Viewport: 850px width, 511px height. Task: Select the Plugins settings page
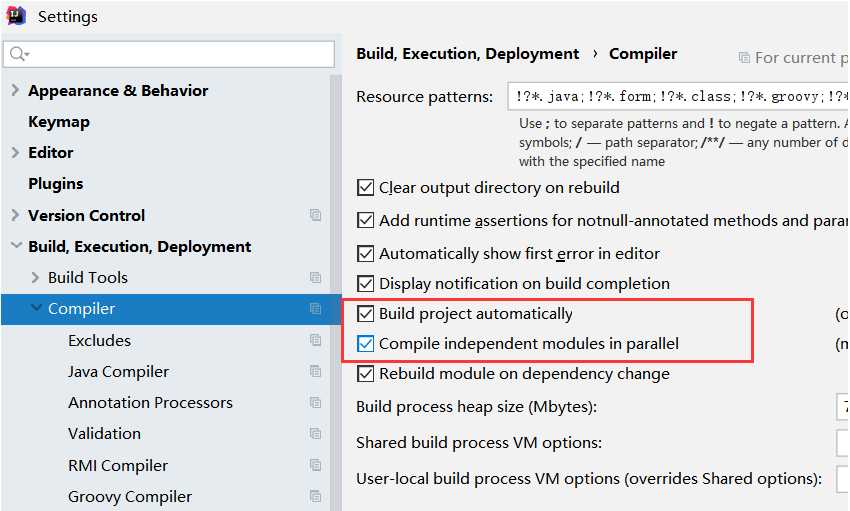click(x=56, y=184)
